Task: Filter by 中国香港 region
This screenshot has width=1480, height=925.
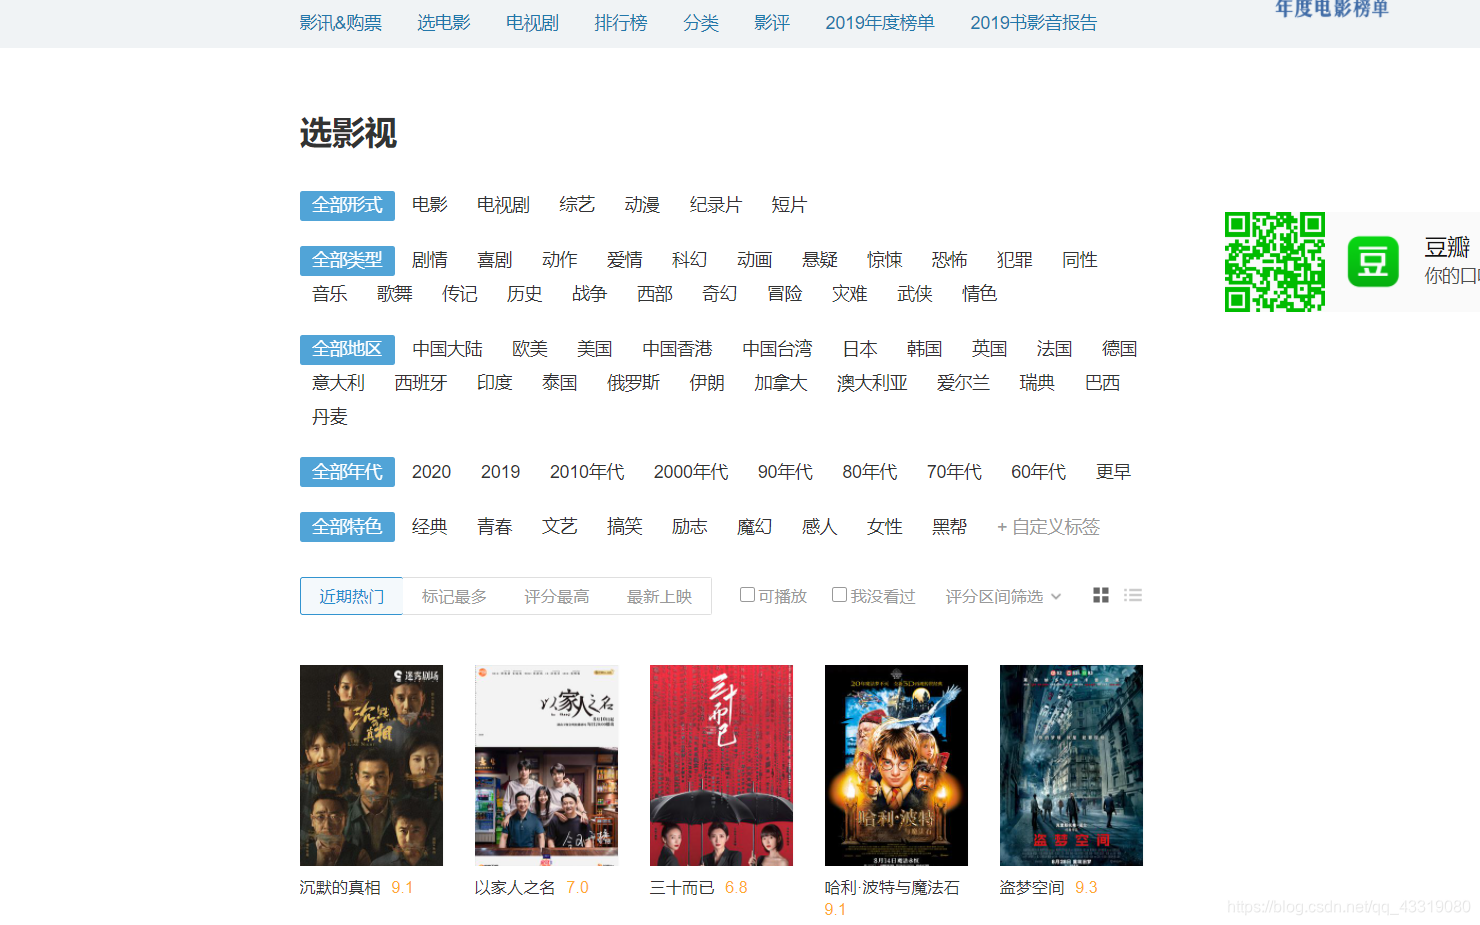Action: 678,349
